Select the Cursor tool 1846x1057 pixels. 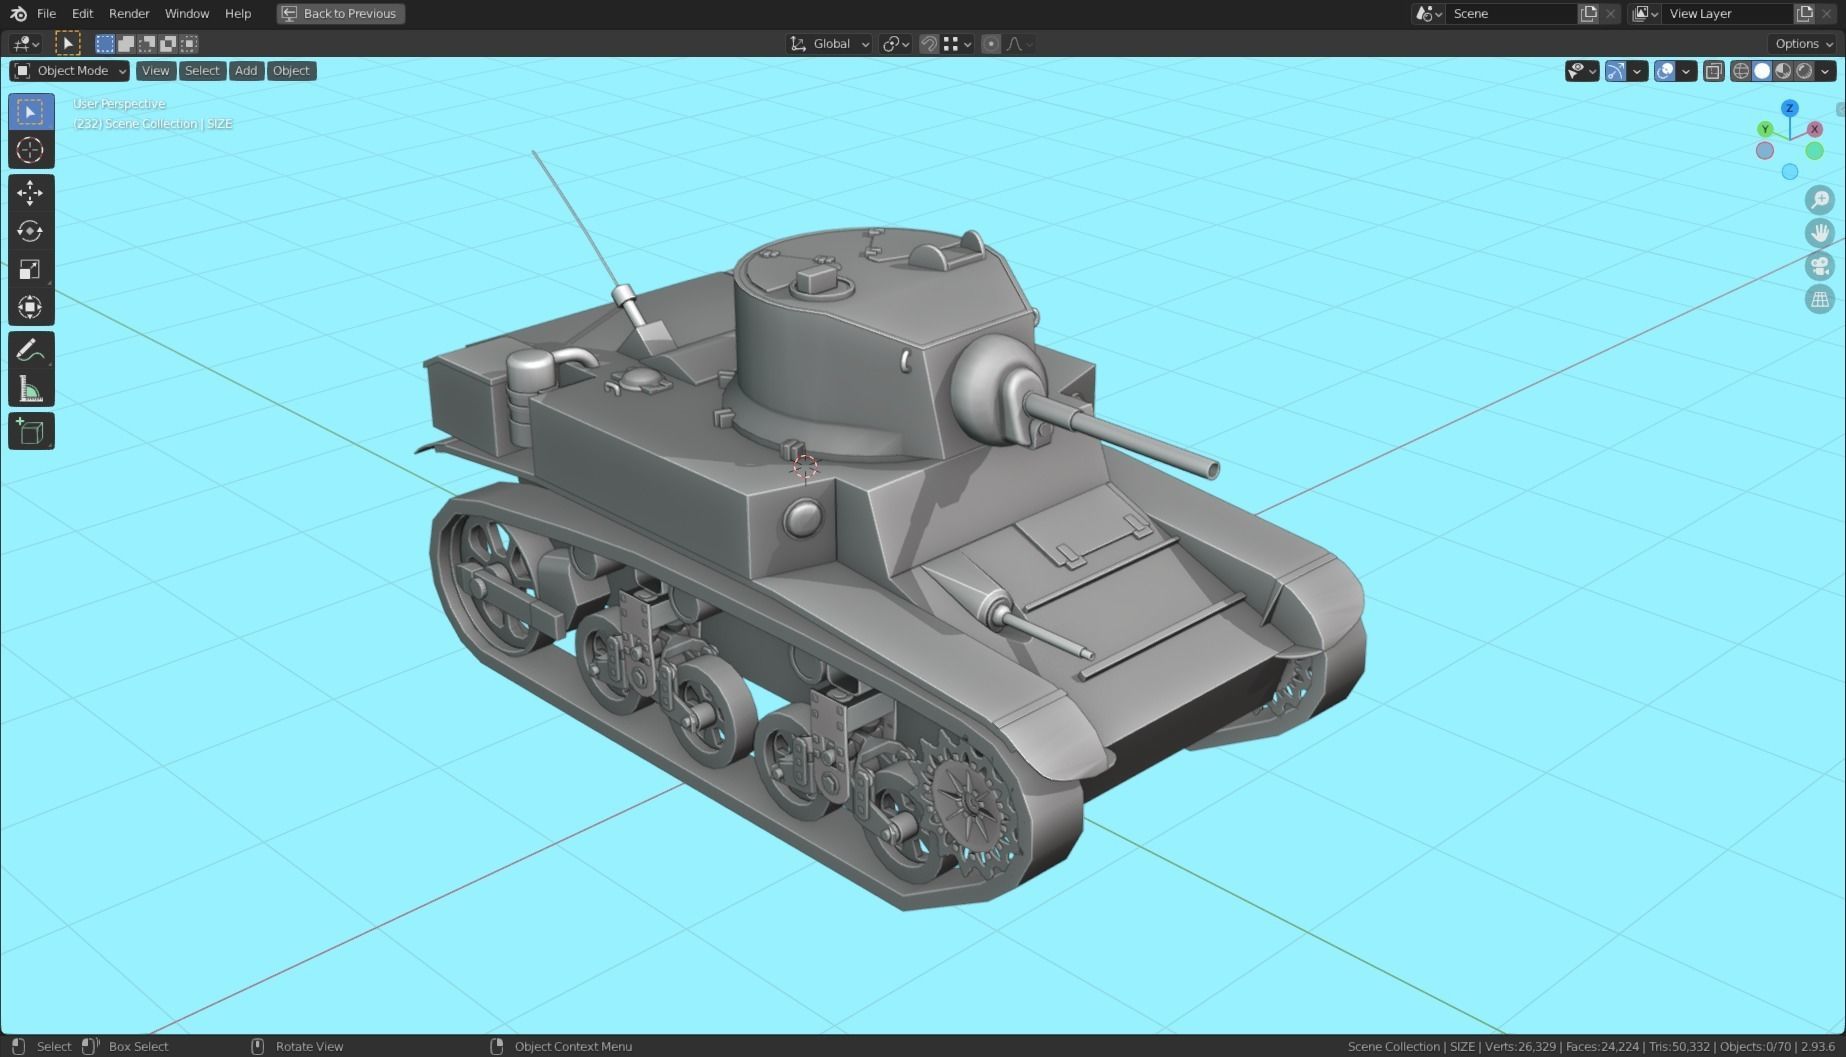pyautogui.click(x=31, y=150)
